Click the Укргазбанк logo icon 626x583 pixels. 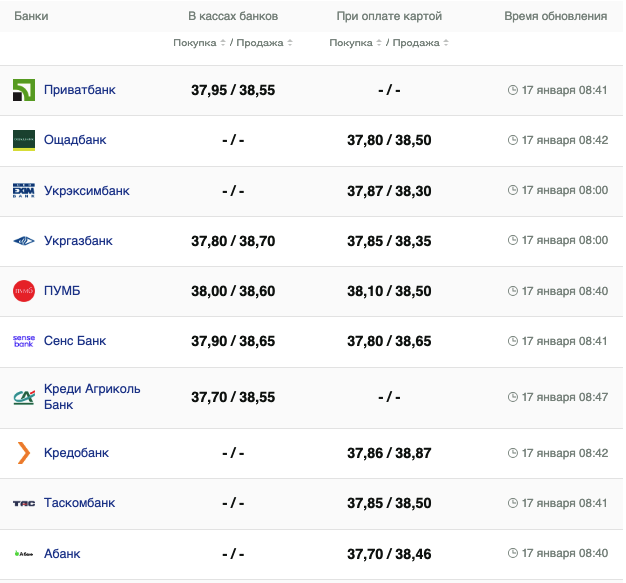(x=24, y=241)
